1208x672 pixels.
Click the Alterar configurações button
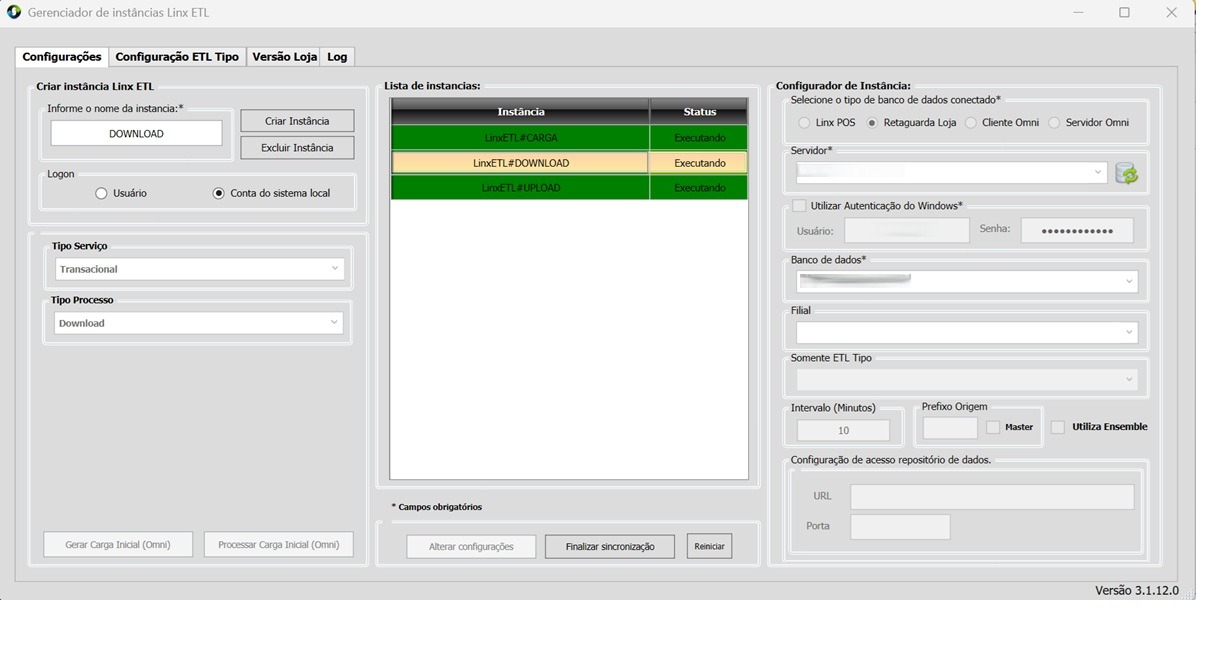[x=471, y=547]
